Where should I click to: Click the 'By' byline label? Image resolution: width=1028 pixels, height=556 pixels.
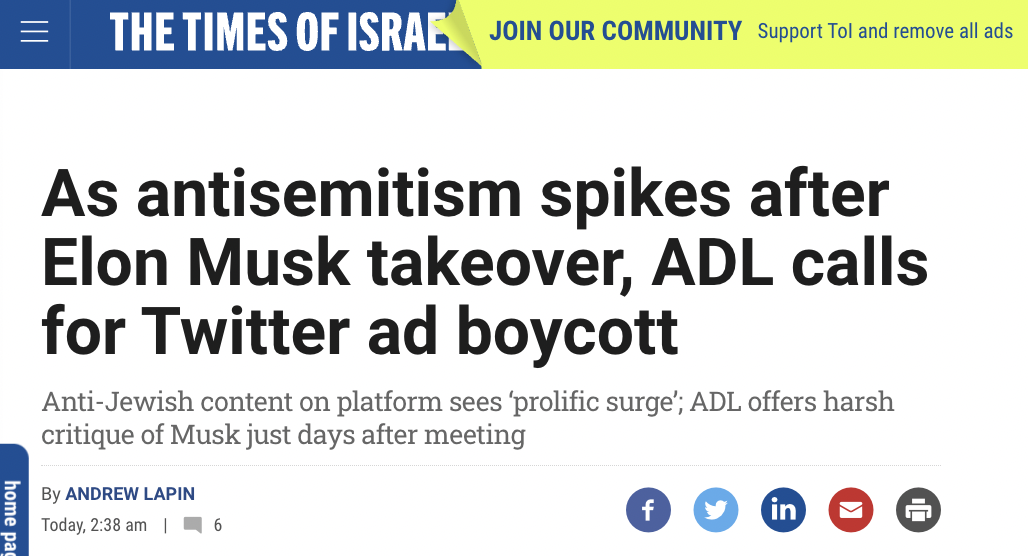[x=51, y=494]
